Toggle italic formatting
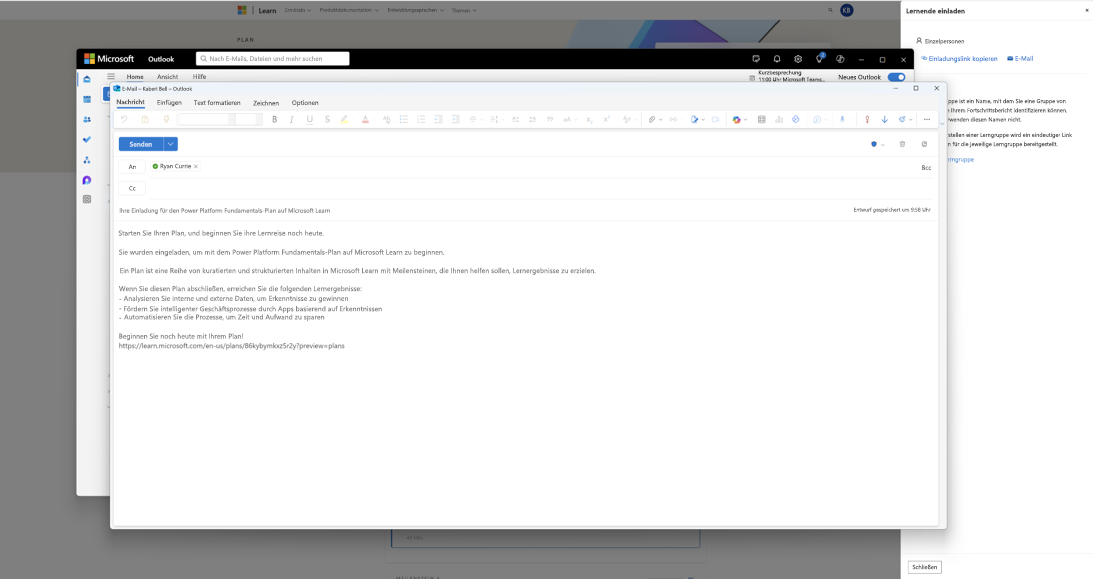 point(291,119)
